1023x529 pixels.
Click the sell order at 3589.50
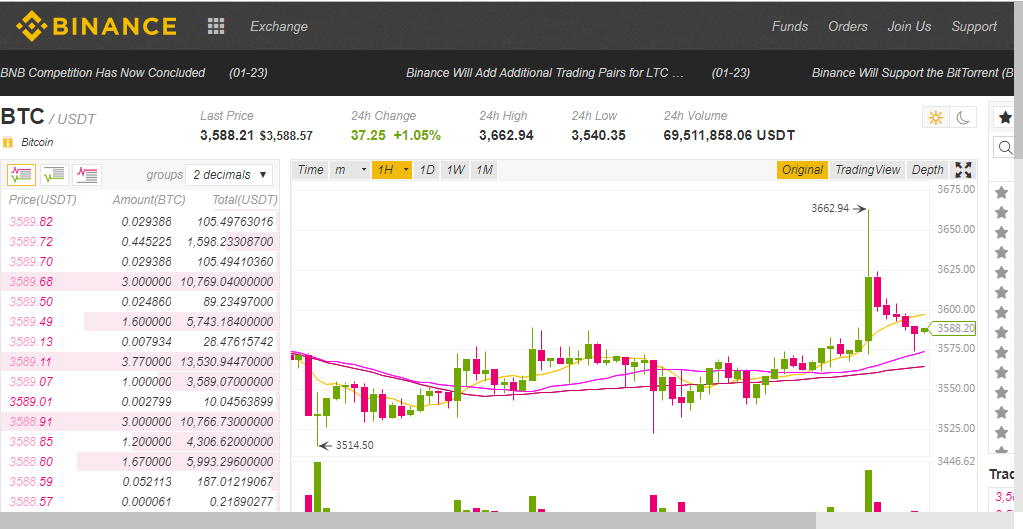tap(140, 302)
